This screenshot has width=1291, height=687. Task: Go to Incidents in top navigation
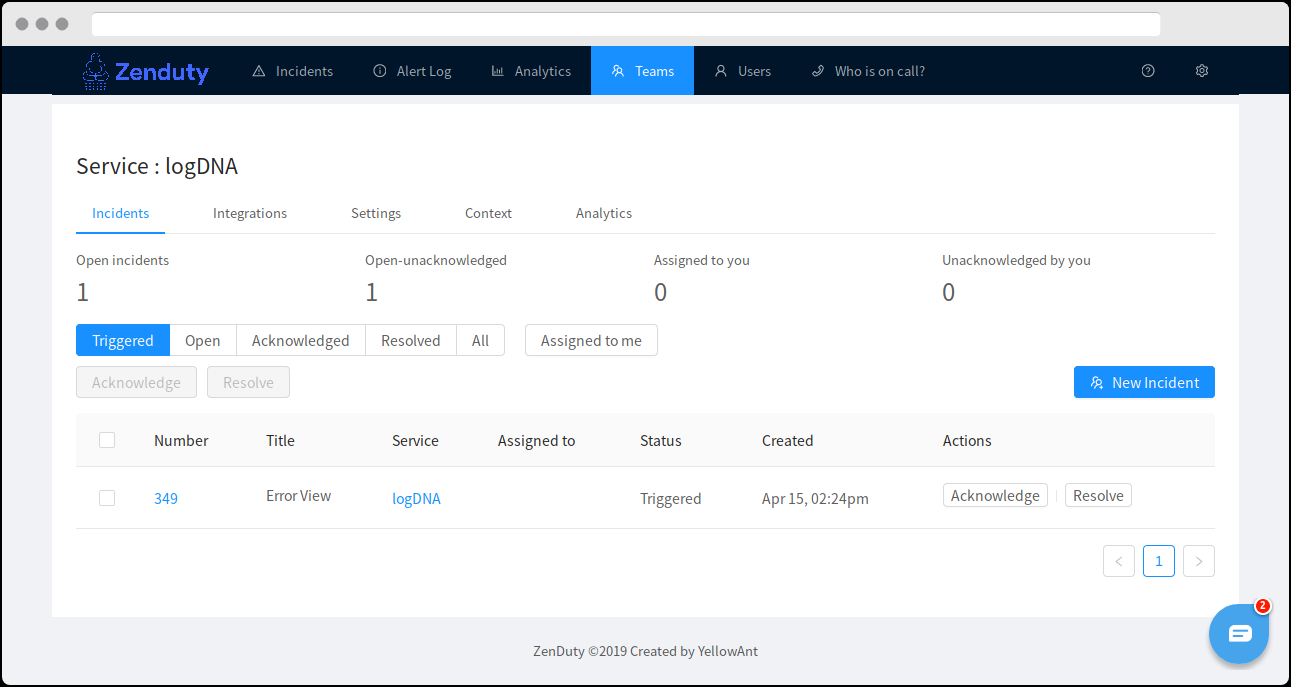[x=292, y=71]
